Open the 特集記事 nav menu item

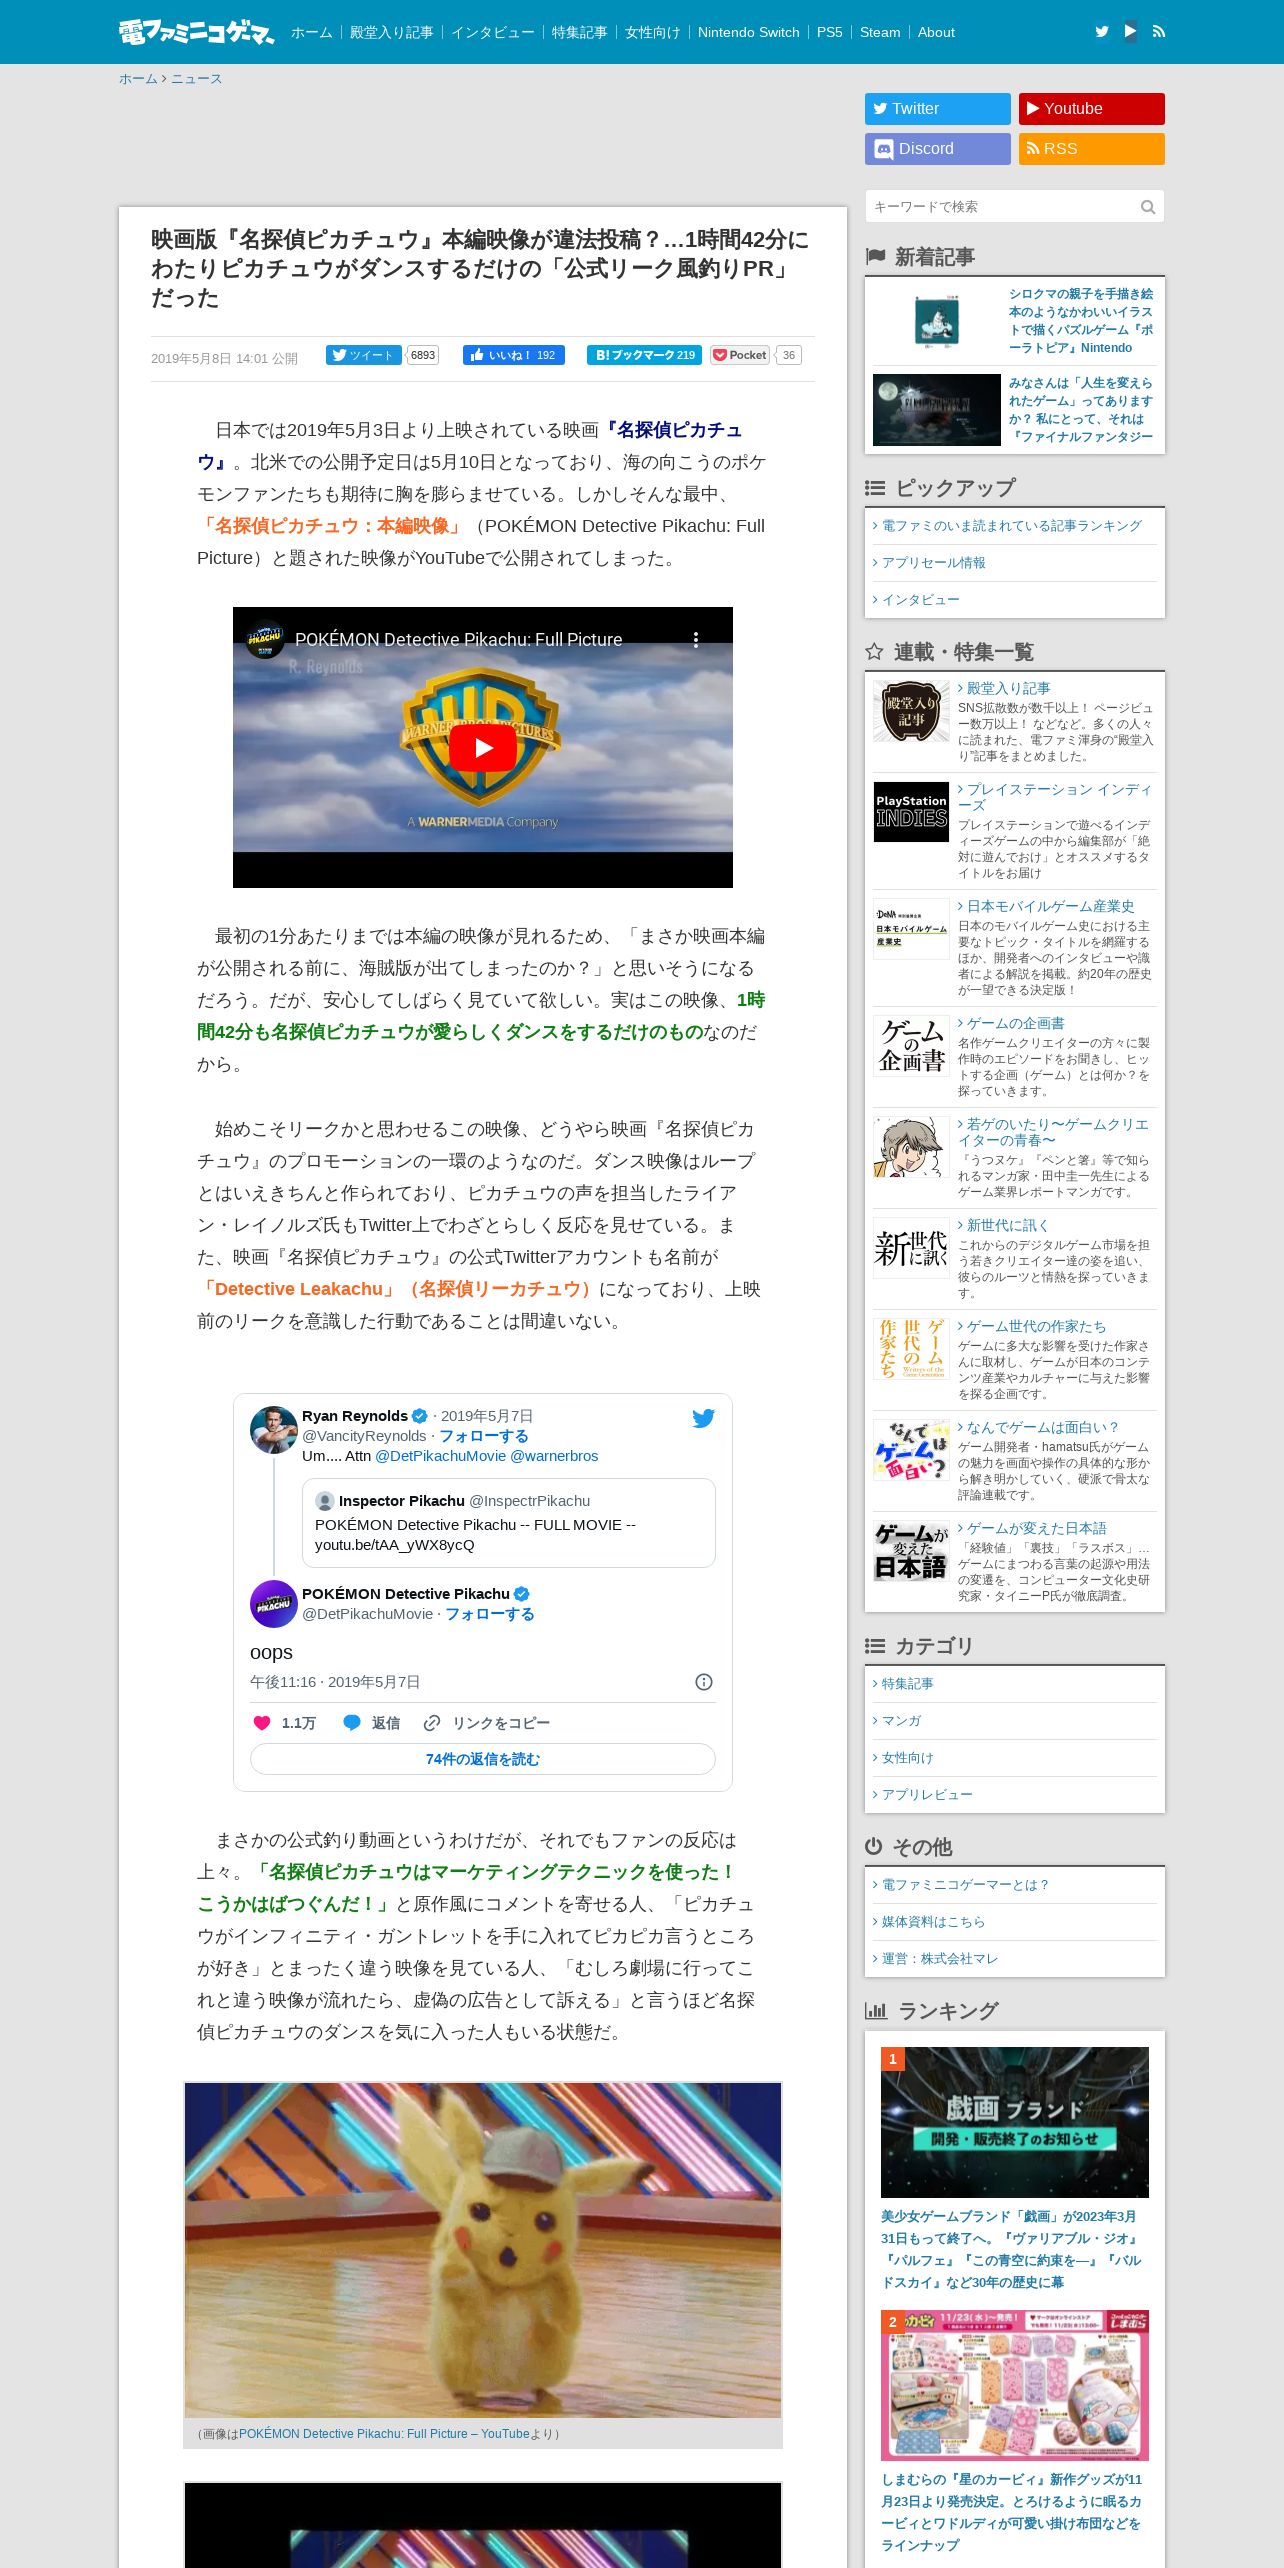pyautogui.click(x=579, y=32)
